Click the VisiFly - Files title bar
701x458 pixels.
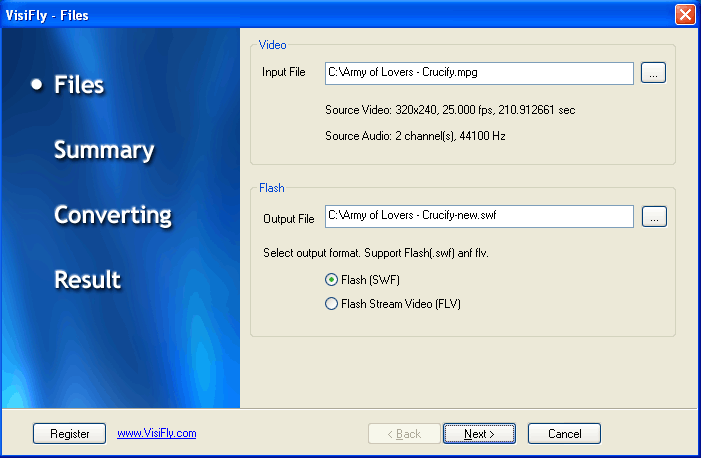[335, 15]
